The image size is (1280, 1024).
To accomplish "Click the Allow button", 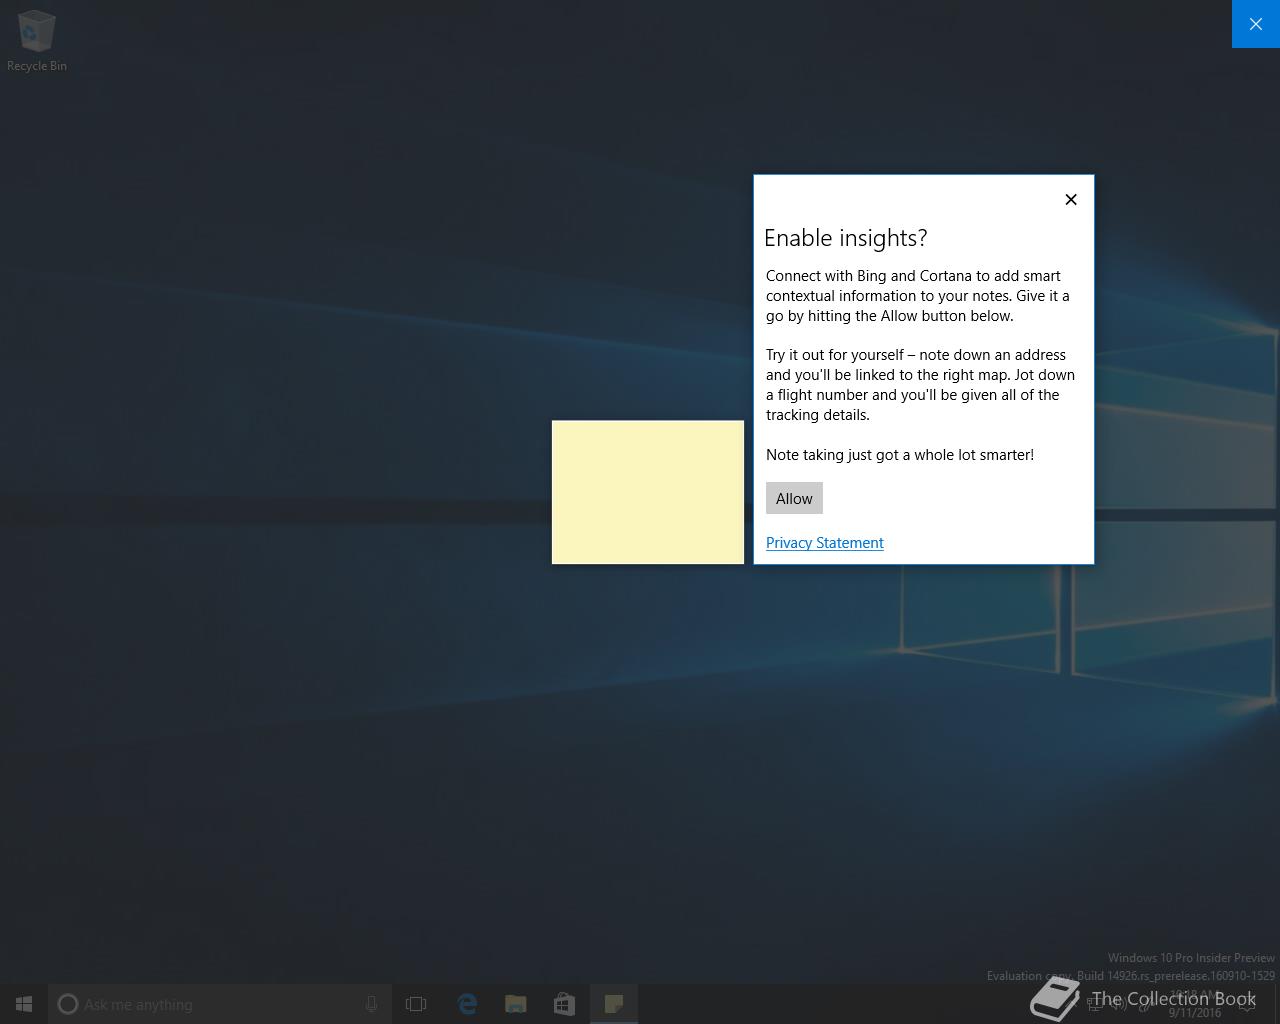I will [x=794, y=498].
